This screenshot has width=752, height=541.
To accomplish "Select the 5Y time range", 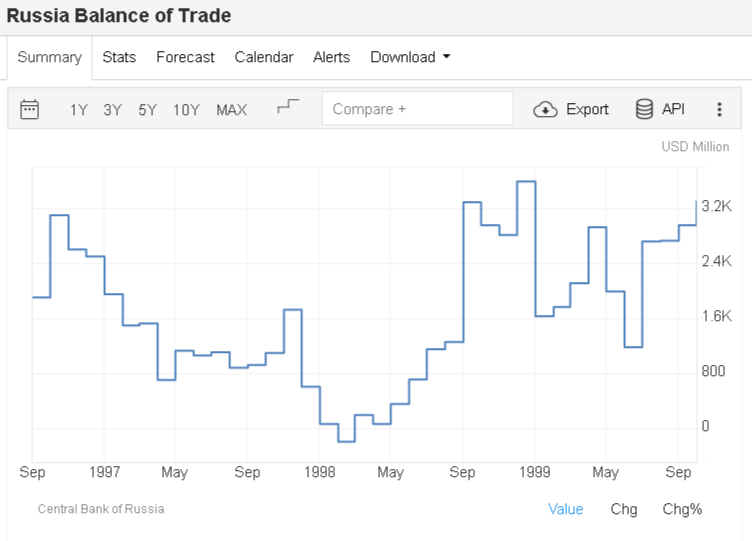I will coord(147,110).
